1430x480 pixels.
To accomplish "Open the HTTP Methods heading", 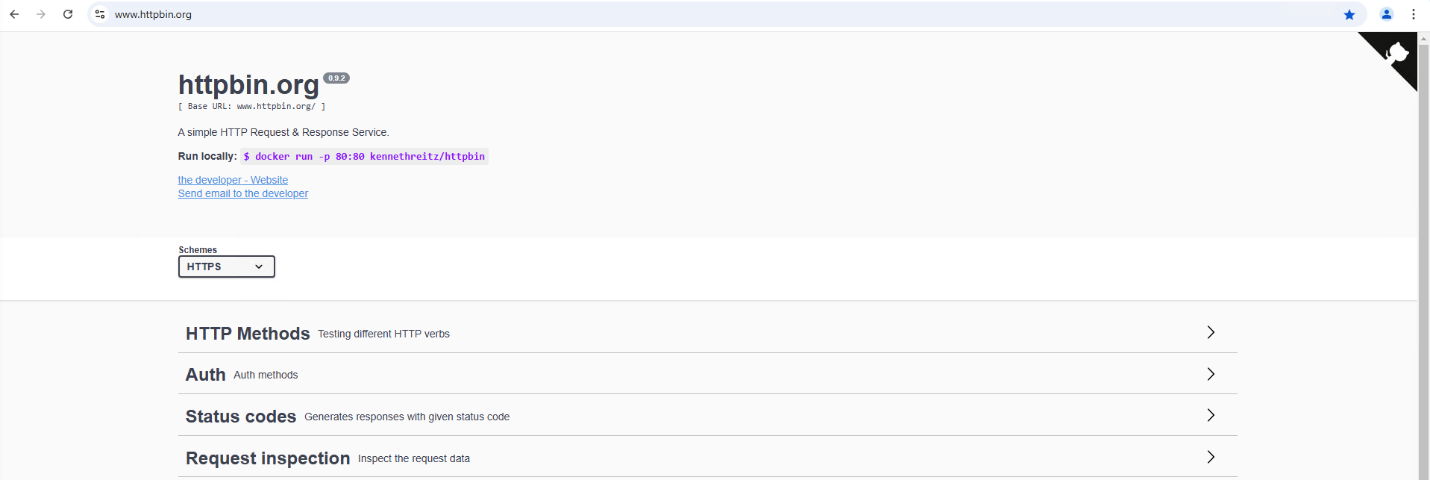I will [x=247, y=334].
